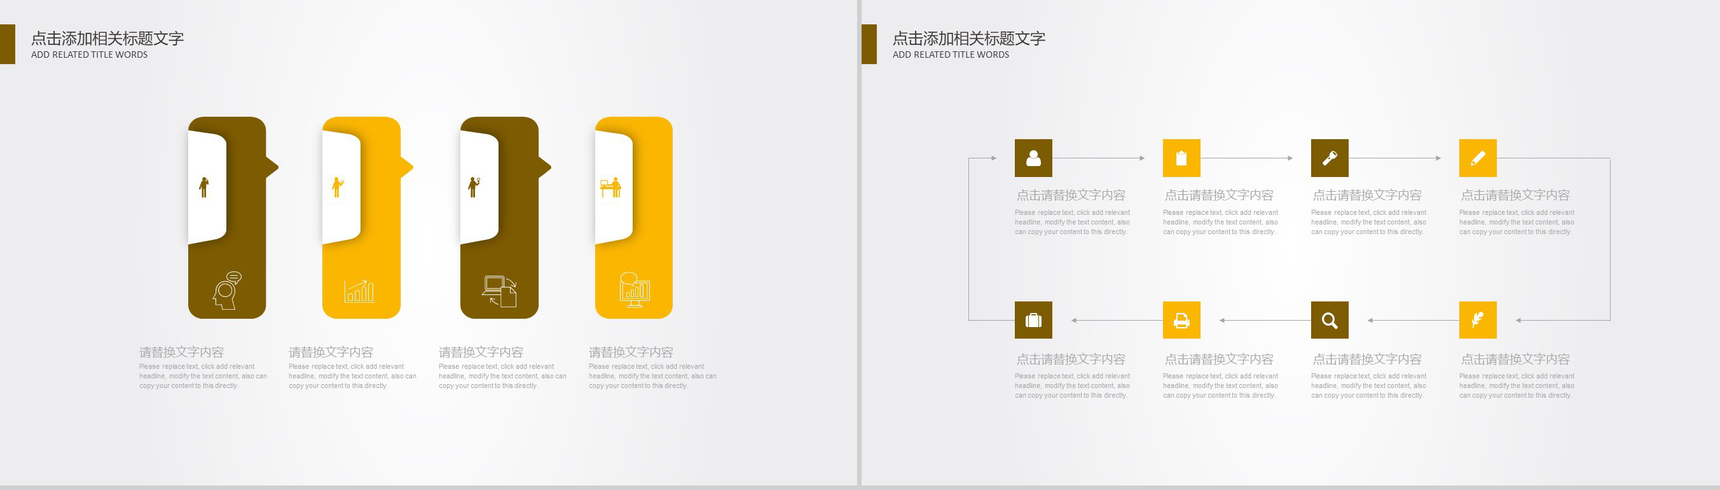Select the clipboard icon tile

pos(1181,158)
